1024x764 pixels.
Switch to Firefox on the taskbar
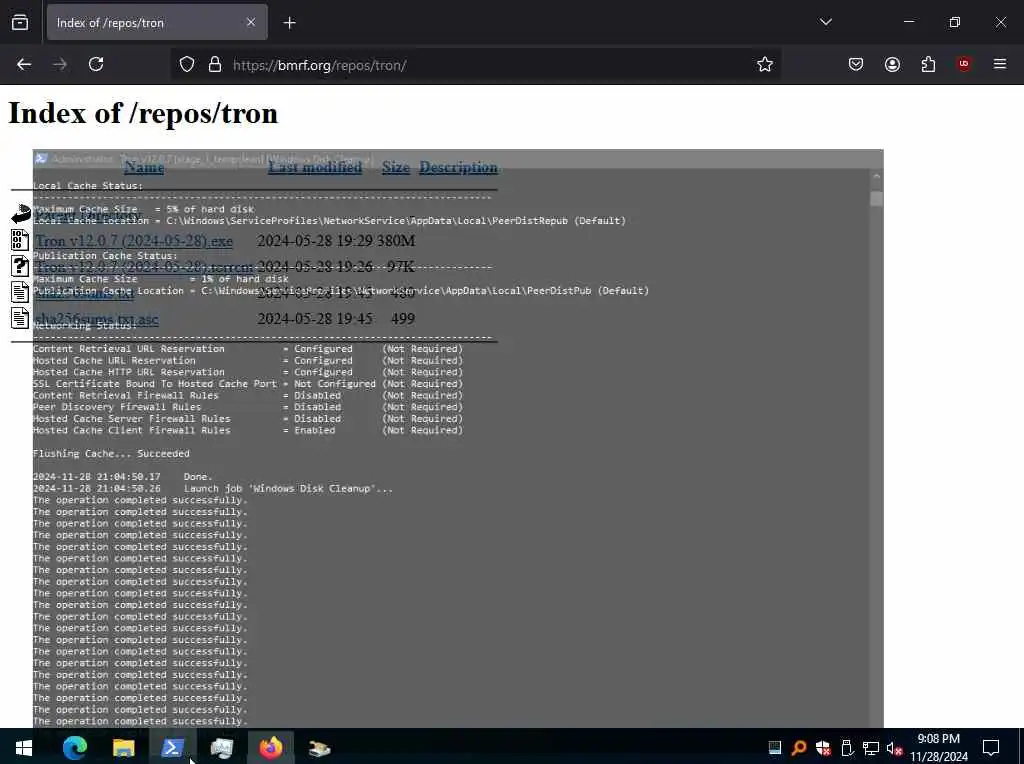tap(270, 748)
